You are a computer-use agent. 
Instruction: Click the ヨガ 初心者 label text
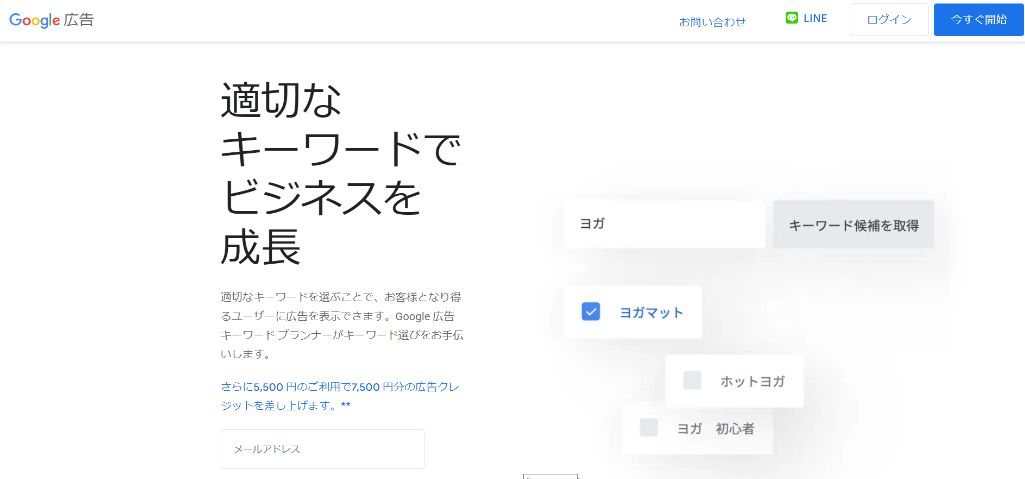point(716,429)
